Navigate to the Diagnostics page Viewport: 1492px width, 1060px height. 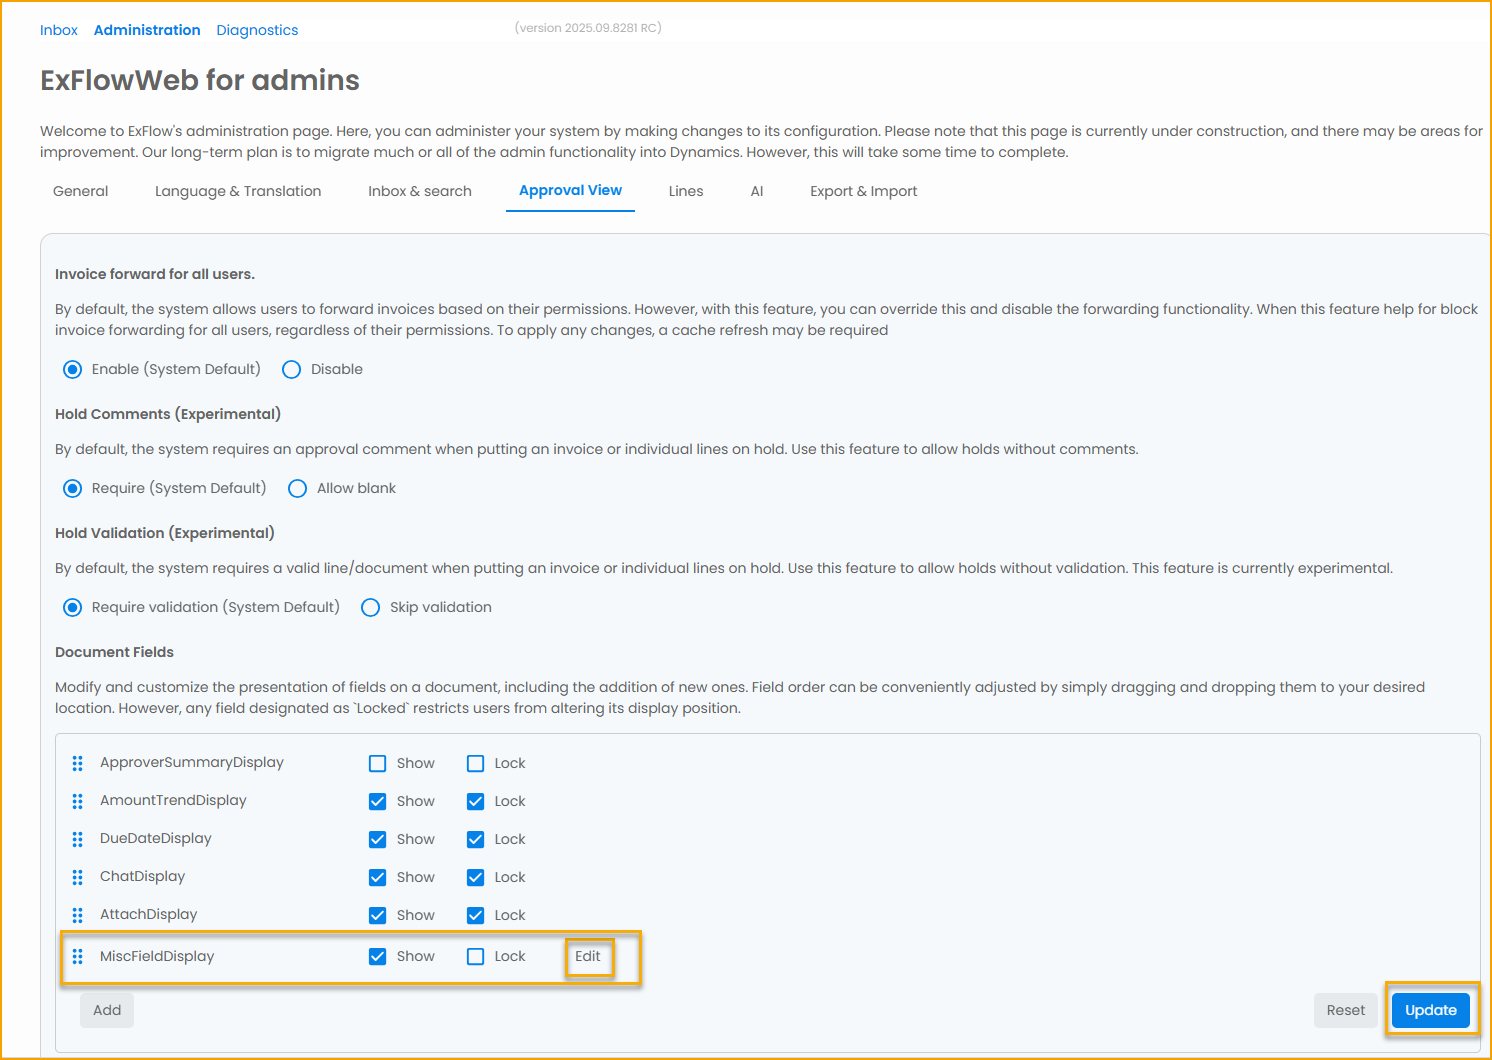pyautogui.click(x=257, y=30)
